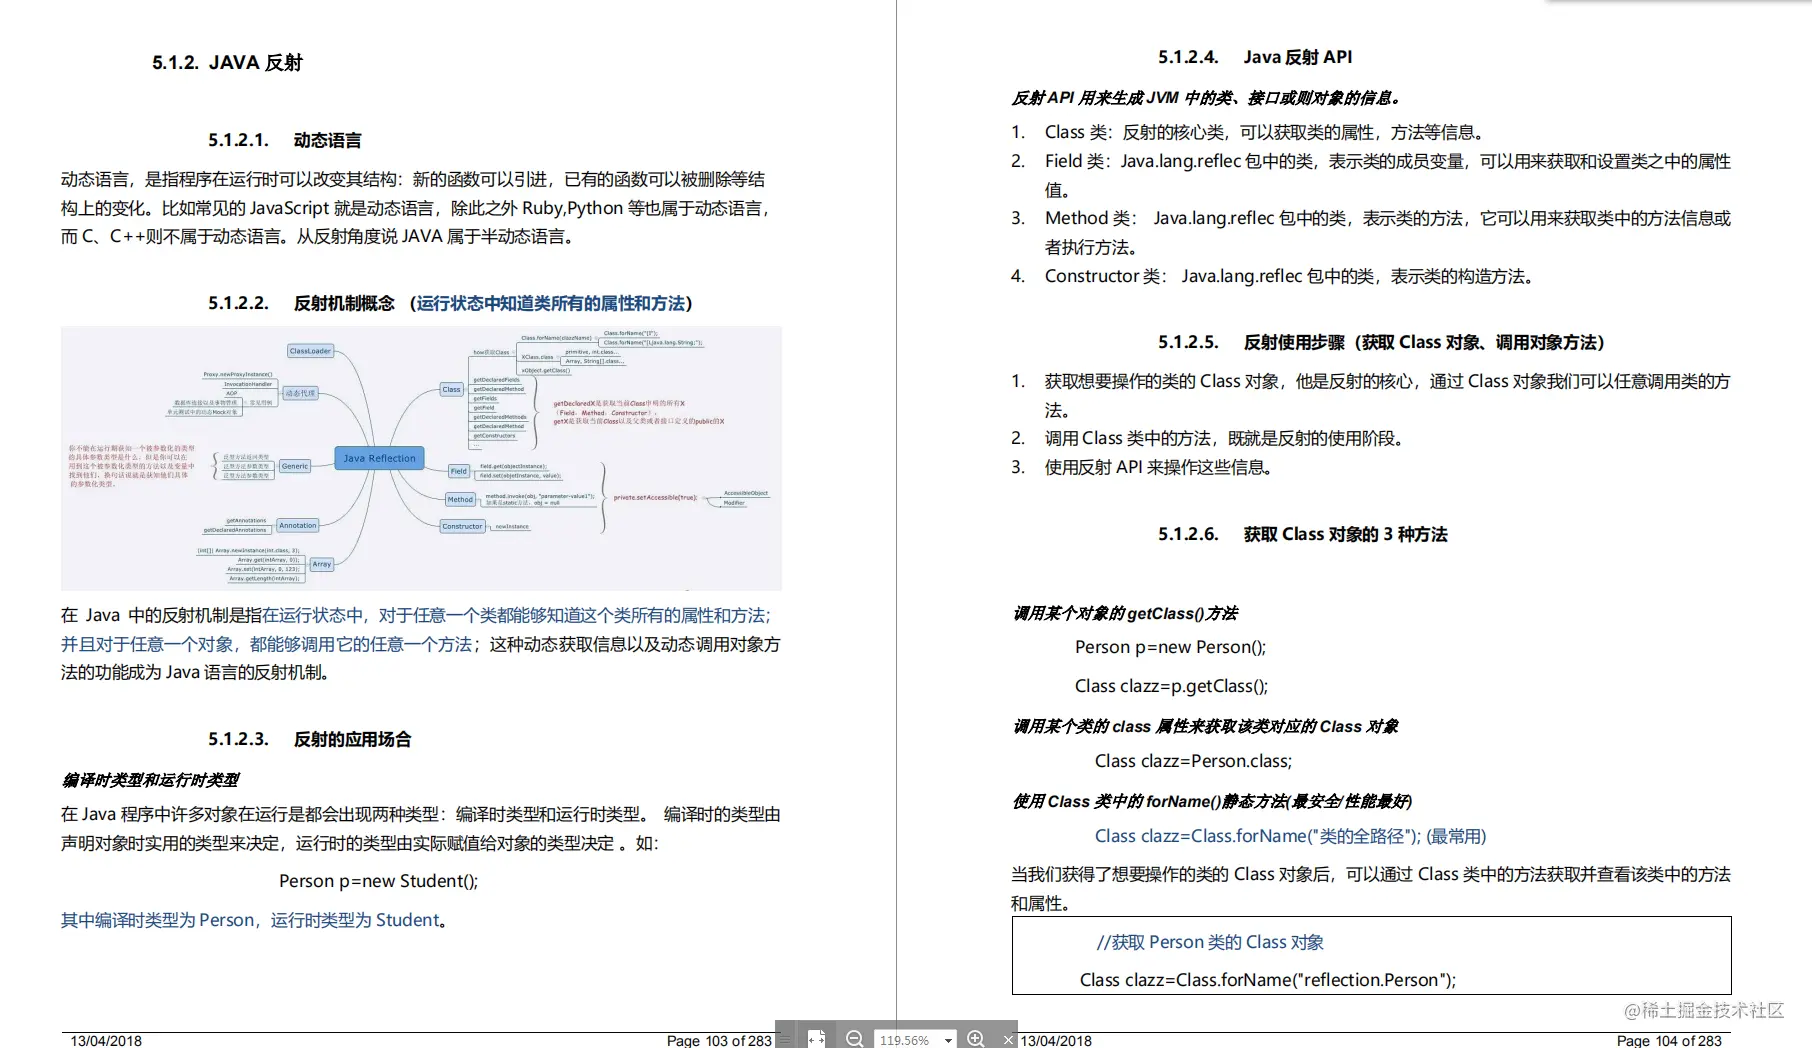
Task: Click list item '2. Field 类：Java.lang.reflec 包中的类'
Action: (1371, 175)
